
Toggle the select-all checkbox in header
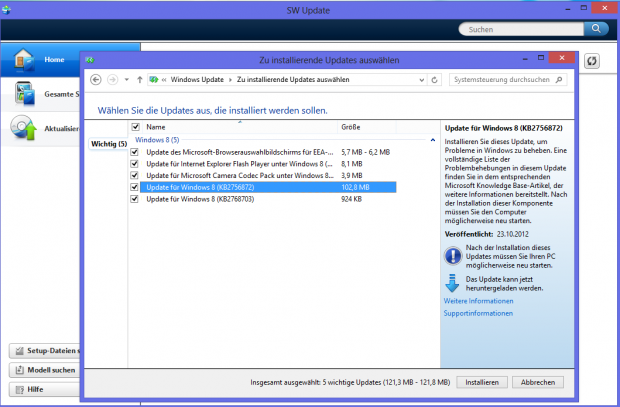click(136, 127)
